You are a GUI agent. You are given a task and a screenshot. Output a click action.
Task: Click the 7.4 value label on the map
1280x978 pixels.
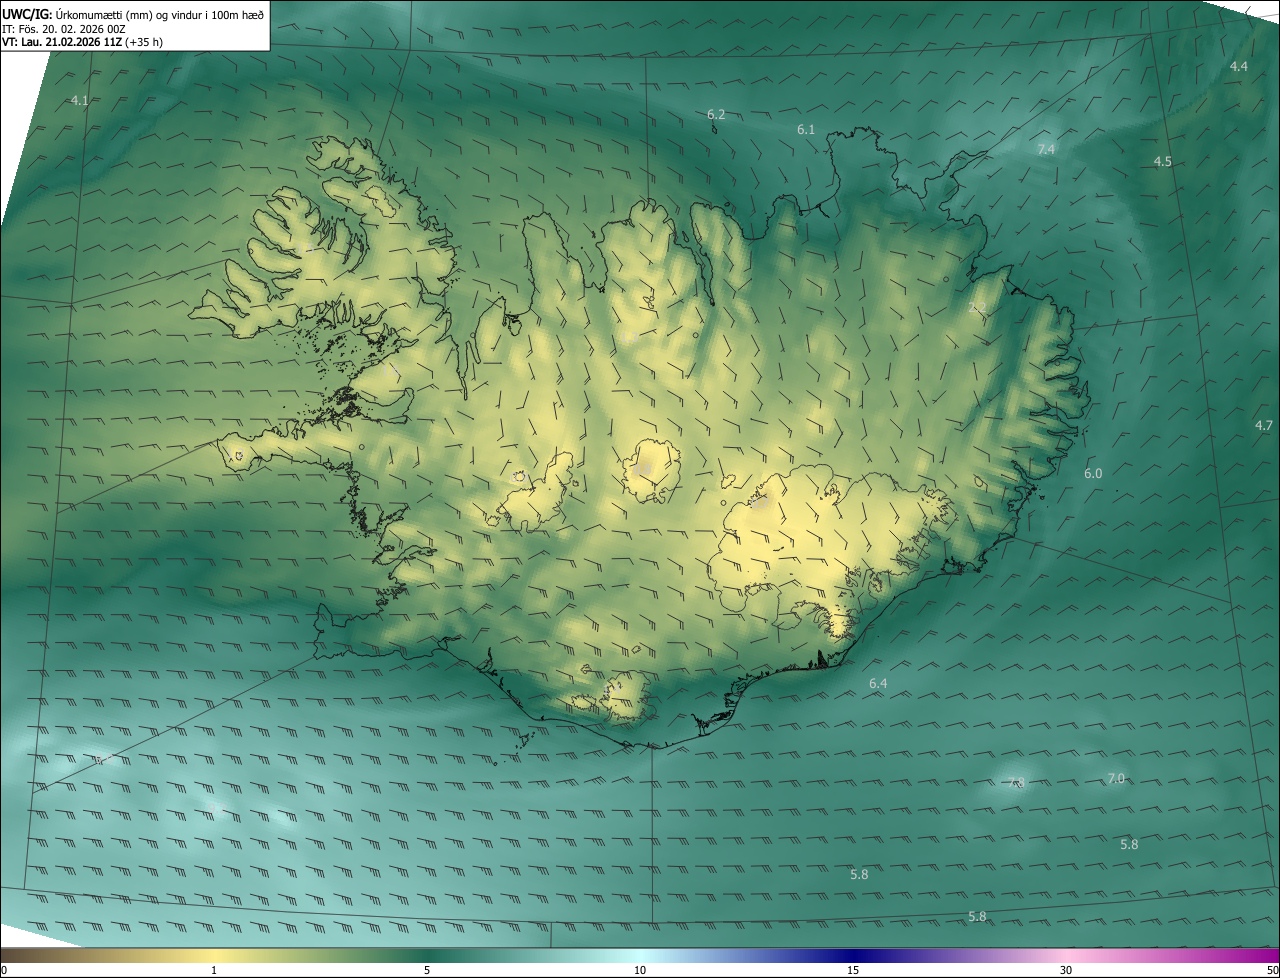[x=1046, y=149]
